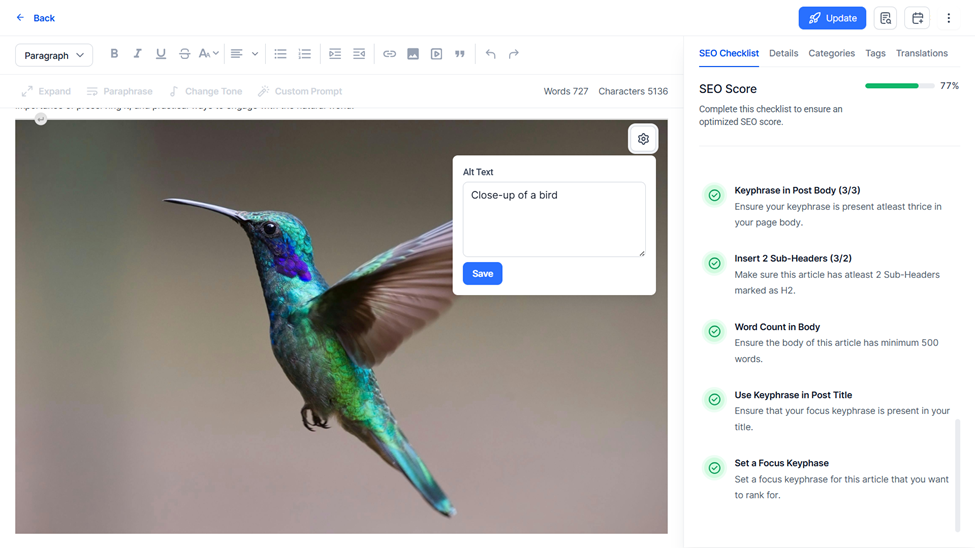This screenshot has width=975, height=548.
Task: Click the Custom Prompt AI tool
Action: pos(300,91)
